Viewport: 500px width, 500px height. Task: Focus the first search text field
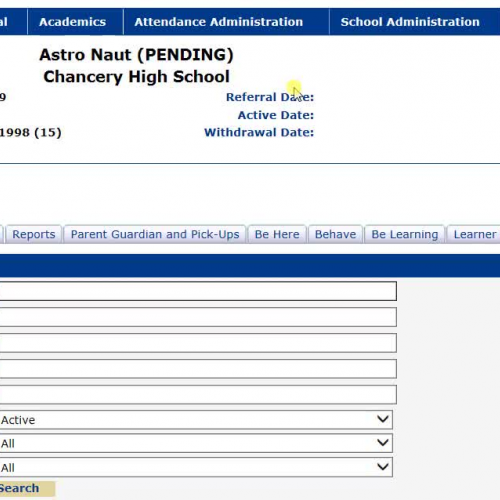(x=198, y=291)
